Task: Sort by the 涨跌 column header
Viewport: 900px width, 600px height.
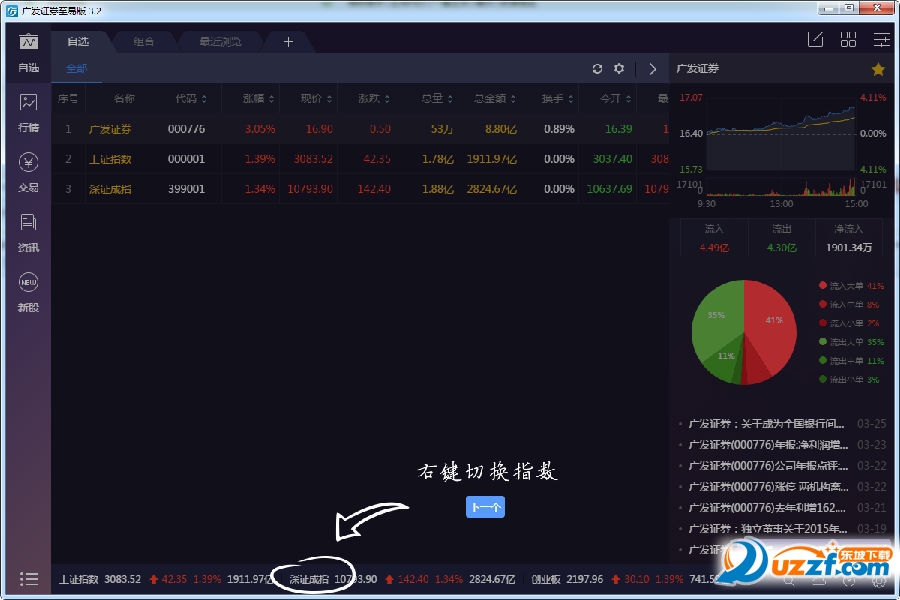Action: [x=374, y=99]
